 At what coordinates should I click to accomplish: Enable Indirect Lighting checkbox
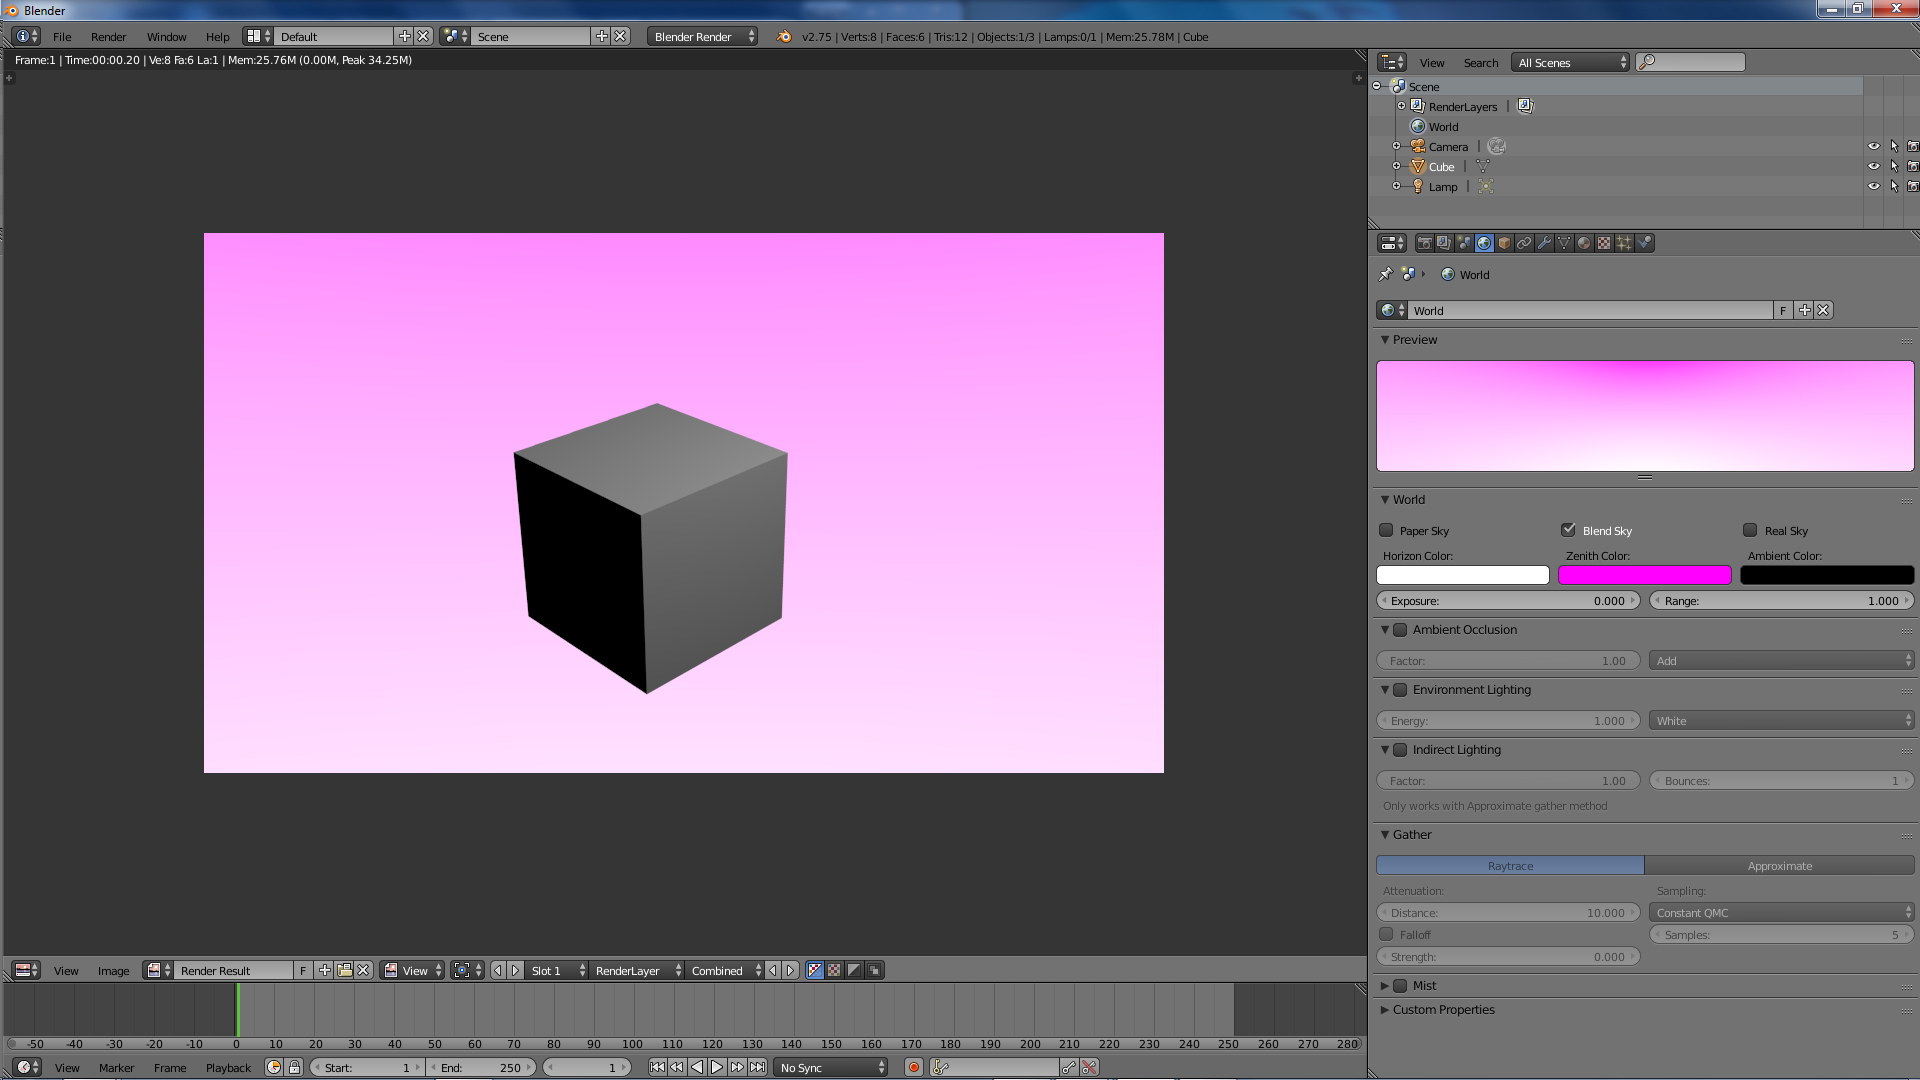(1400, 749)
